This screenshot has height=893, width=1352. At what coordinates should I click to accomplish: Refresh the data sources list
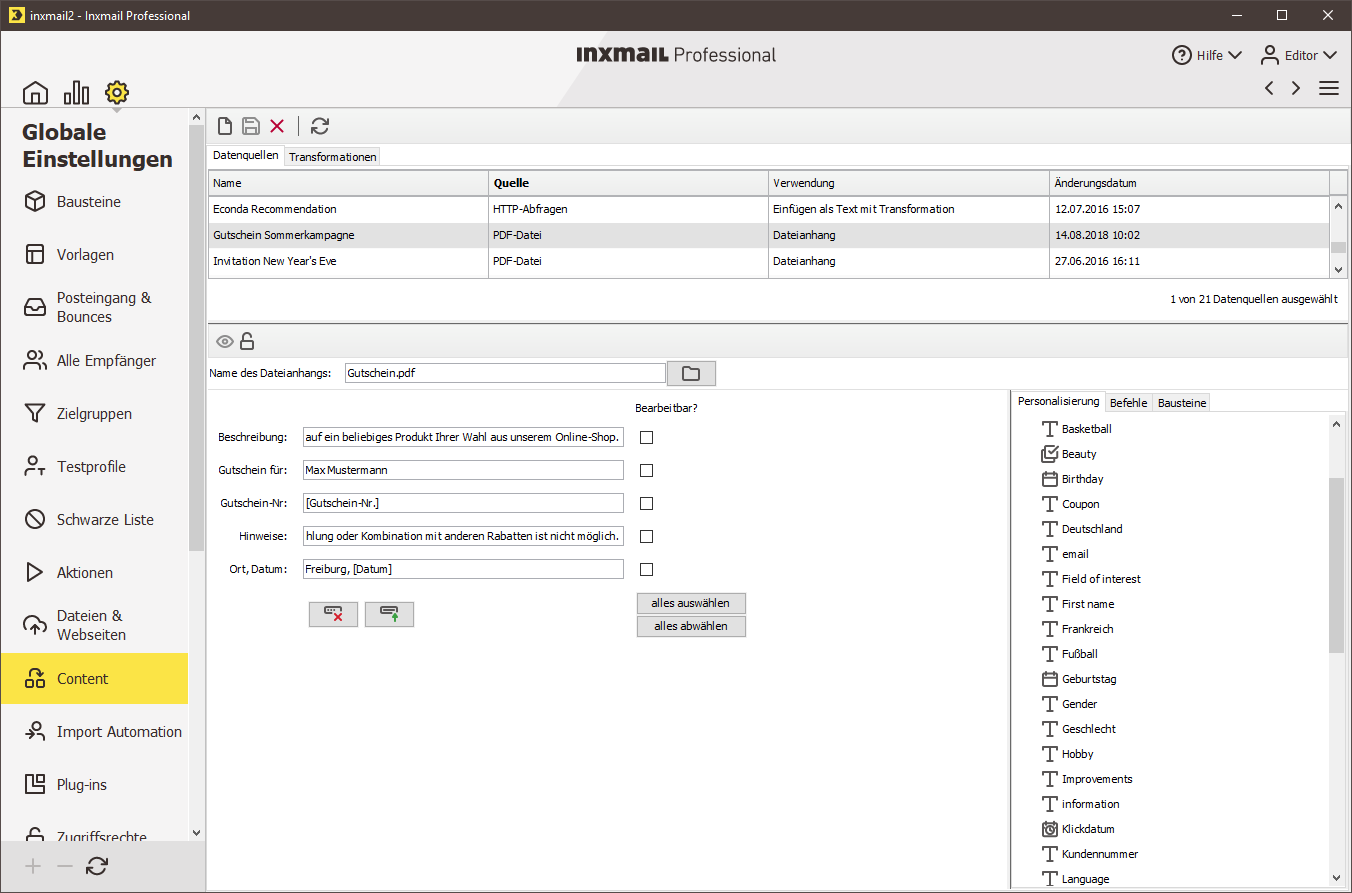pyautogui.click(x=320, y=126)
